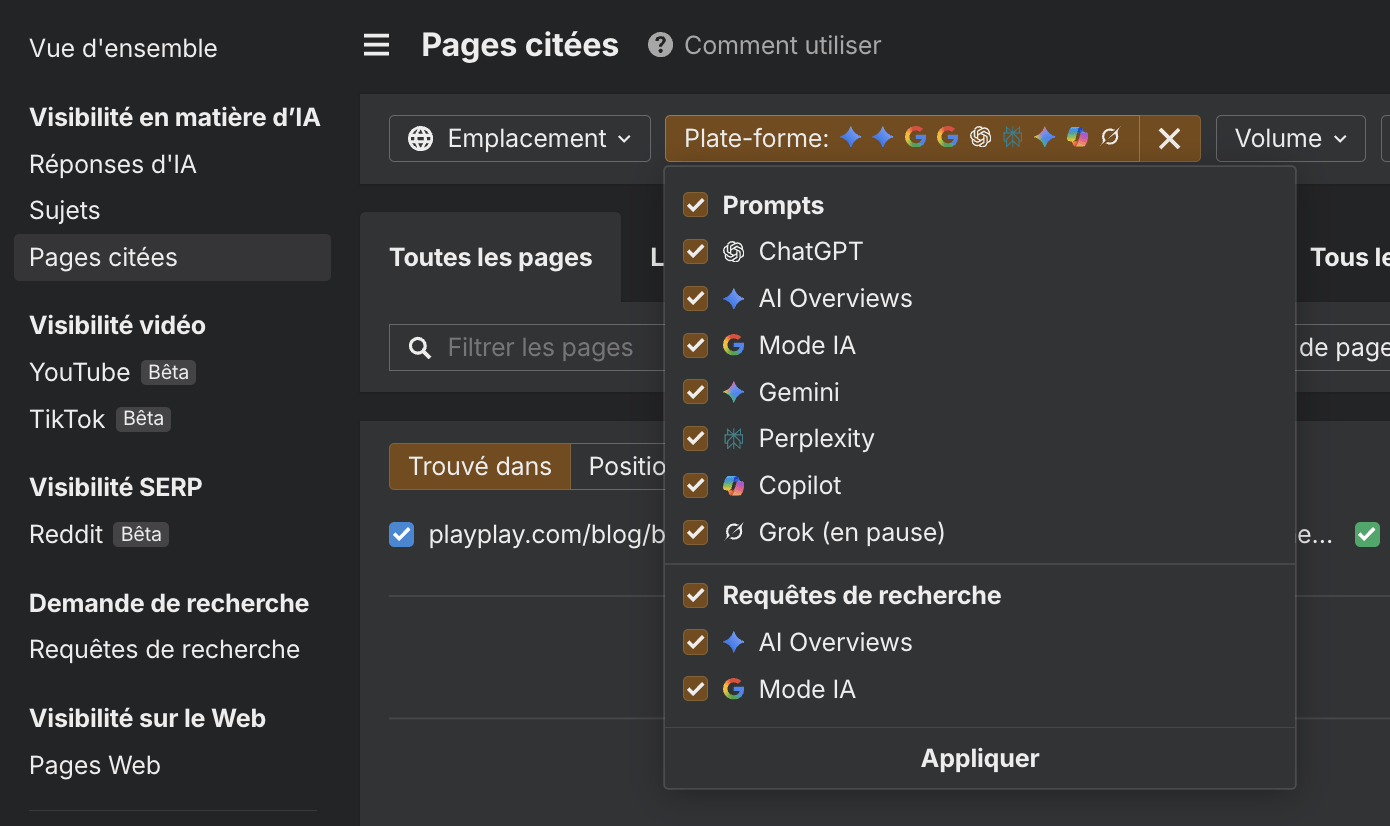1390x826 pixels.
Task: Uncheck the Prompts group checkbox
Action: [x=695, y=205]
